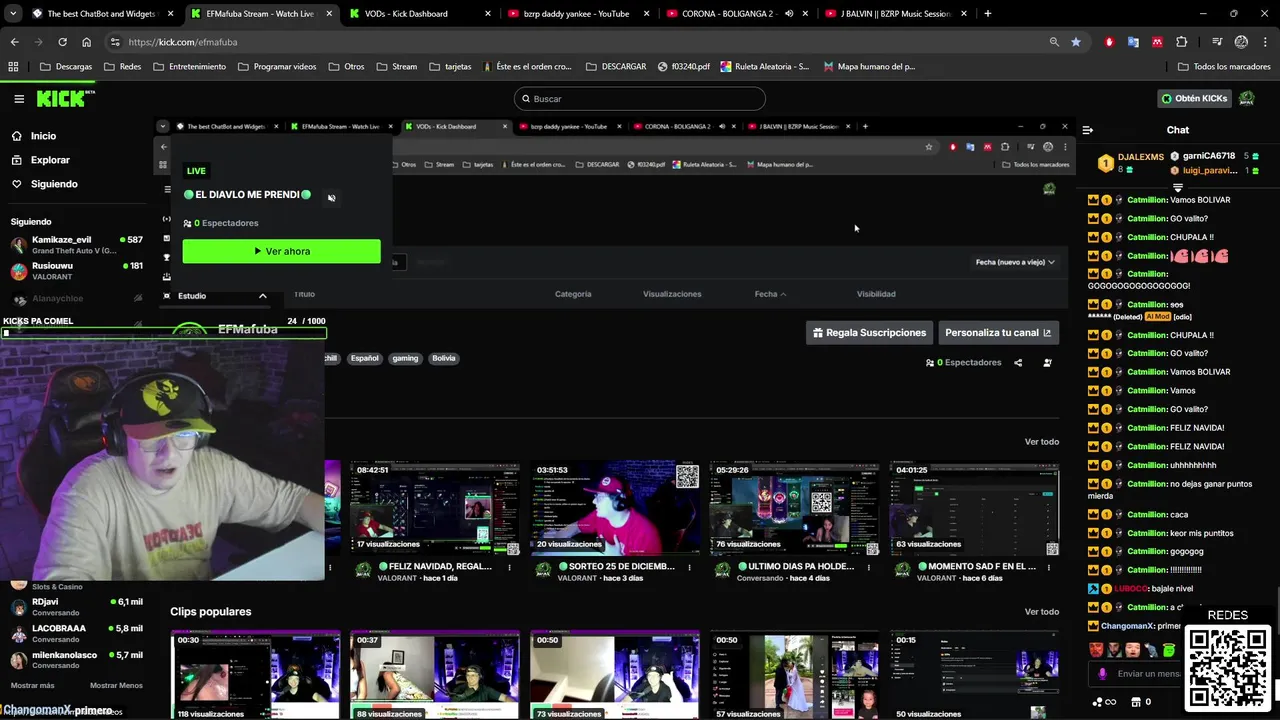Screen dimensions: 1280x720
Task: Open Rusiouwu channel in Siguiendo list
Action: point(76,271)
